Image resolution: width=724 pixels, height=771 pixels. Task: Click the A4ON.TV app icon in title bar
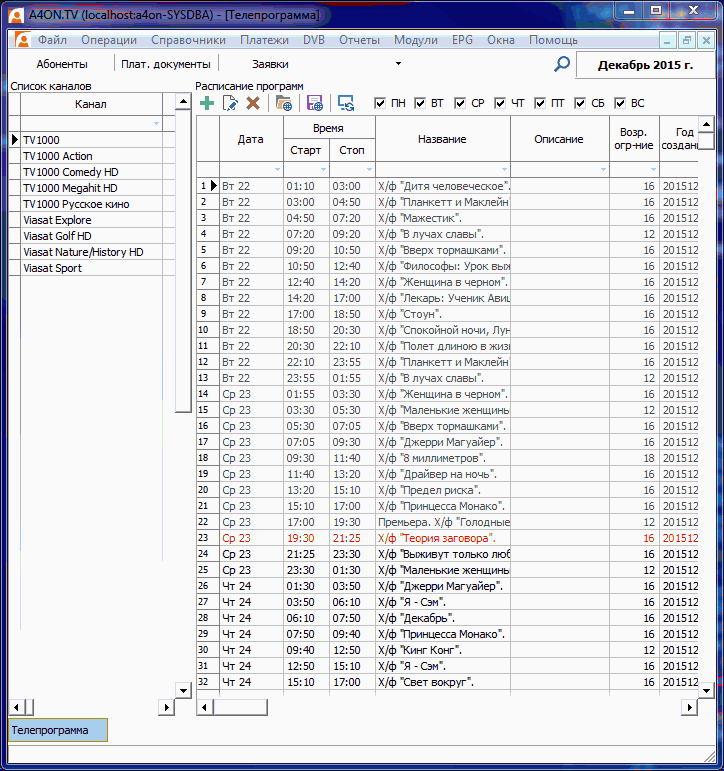pyautogui.click(x=15, y=14)
